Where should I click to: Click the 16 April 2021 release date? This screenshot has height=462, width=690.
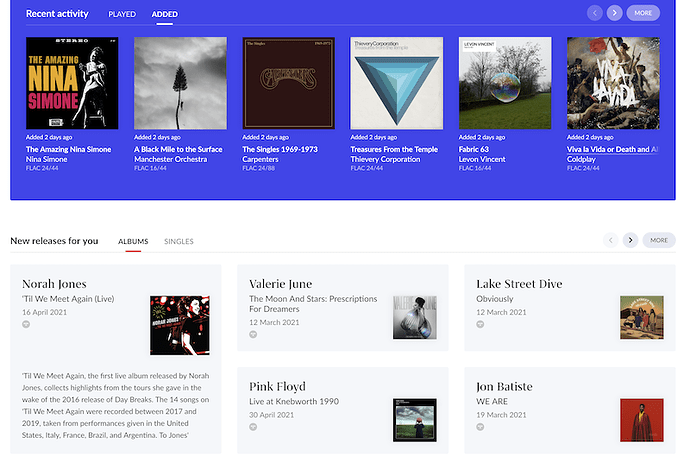(x=44, y=312)
